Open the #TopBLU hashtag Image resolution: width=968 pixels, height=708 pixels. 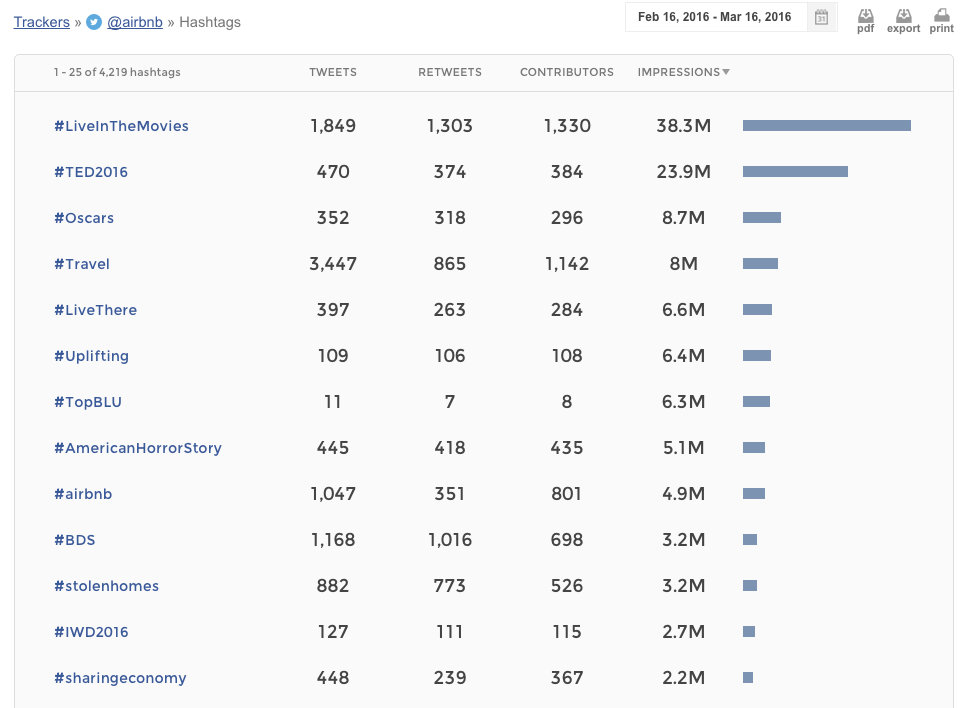tap(88, 402)
